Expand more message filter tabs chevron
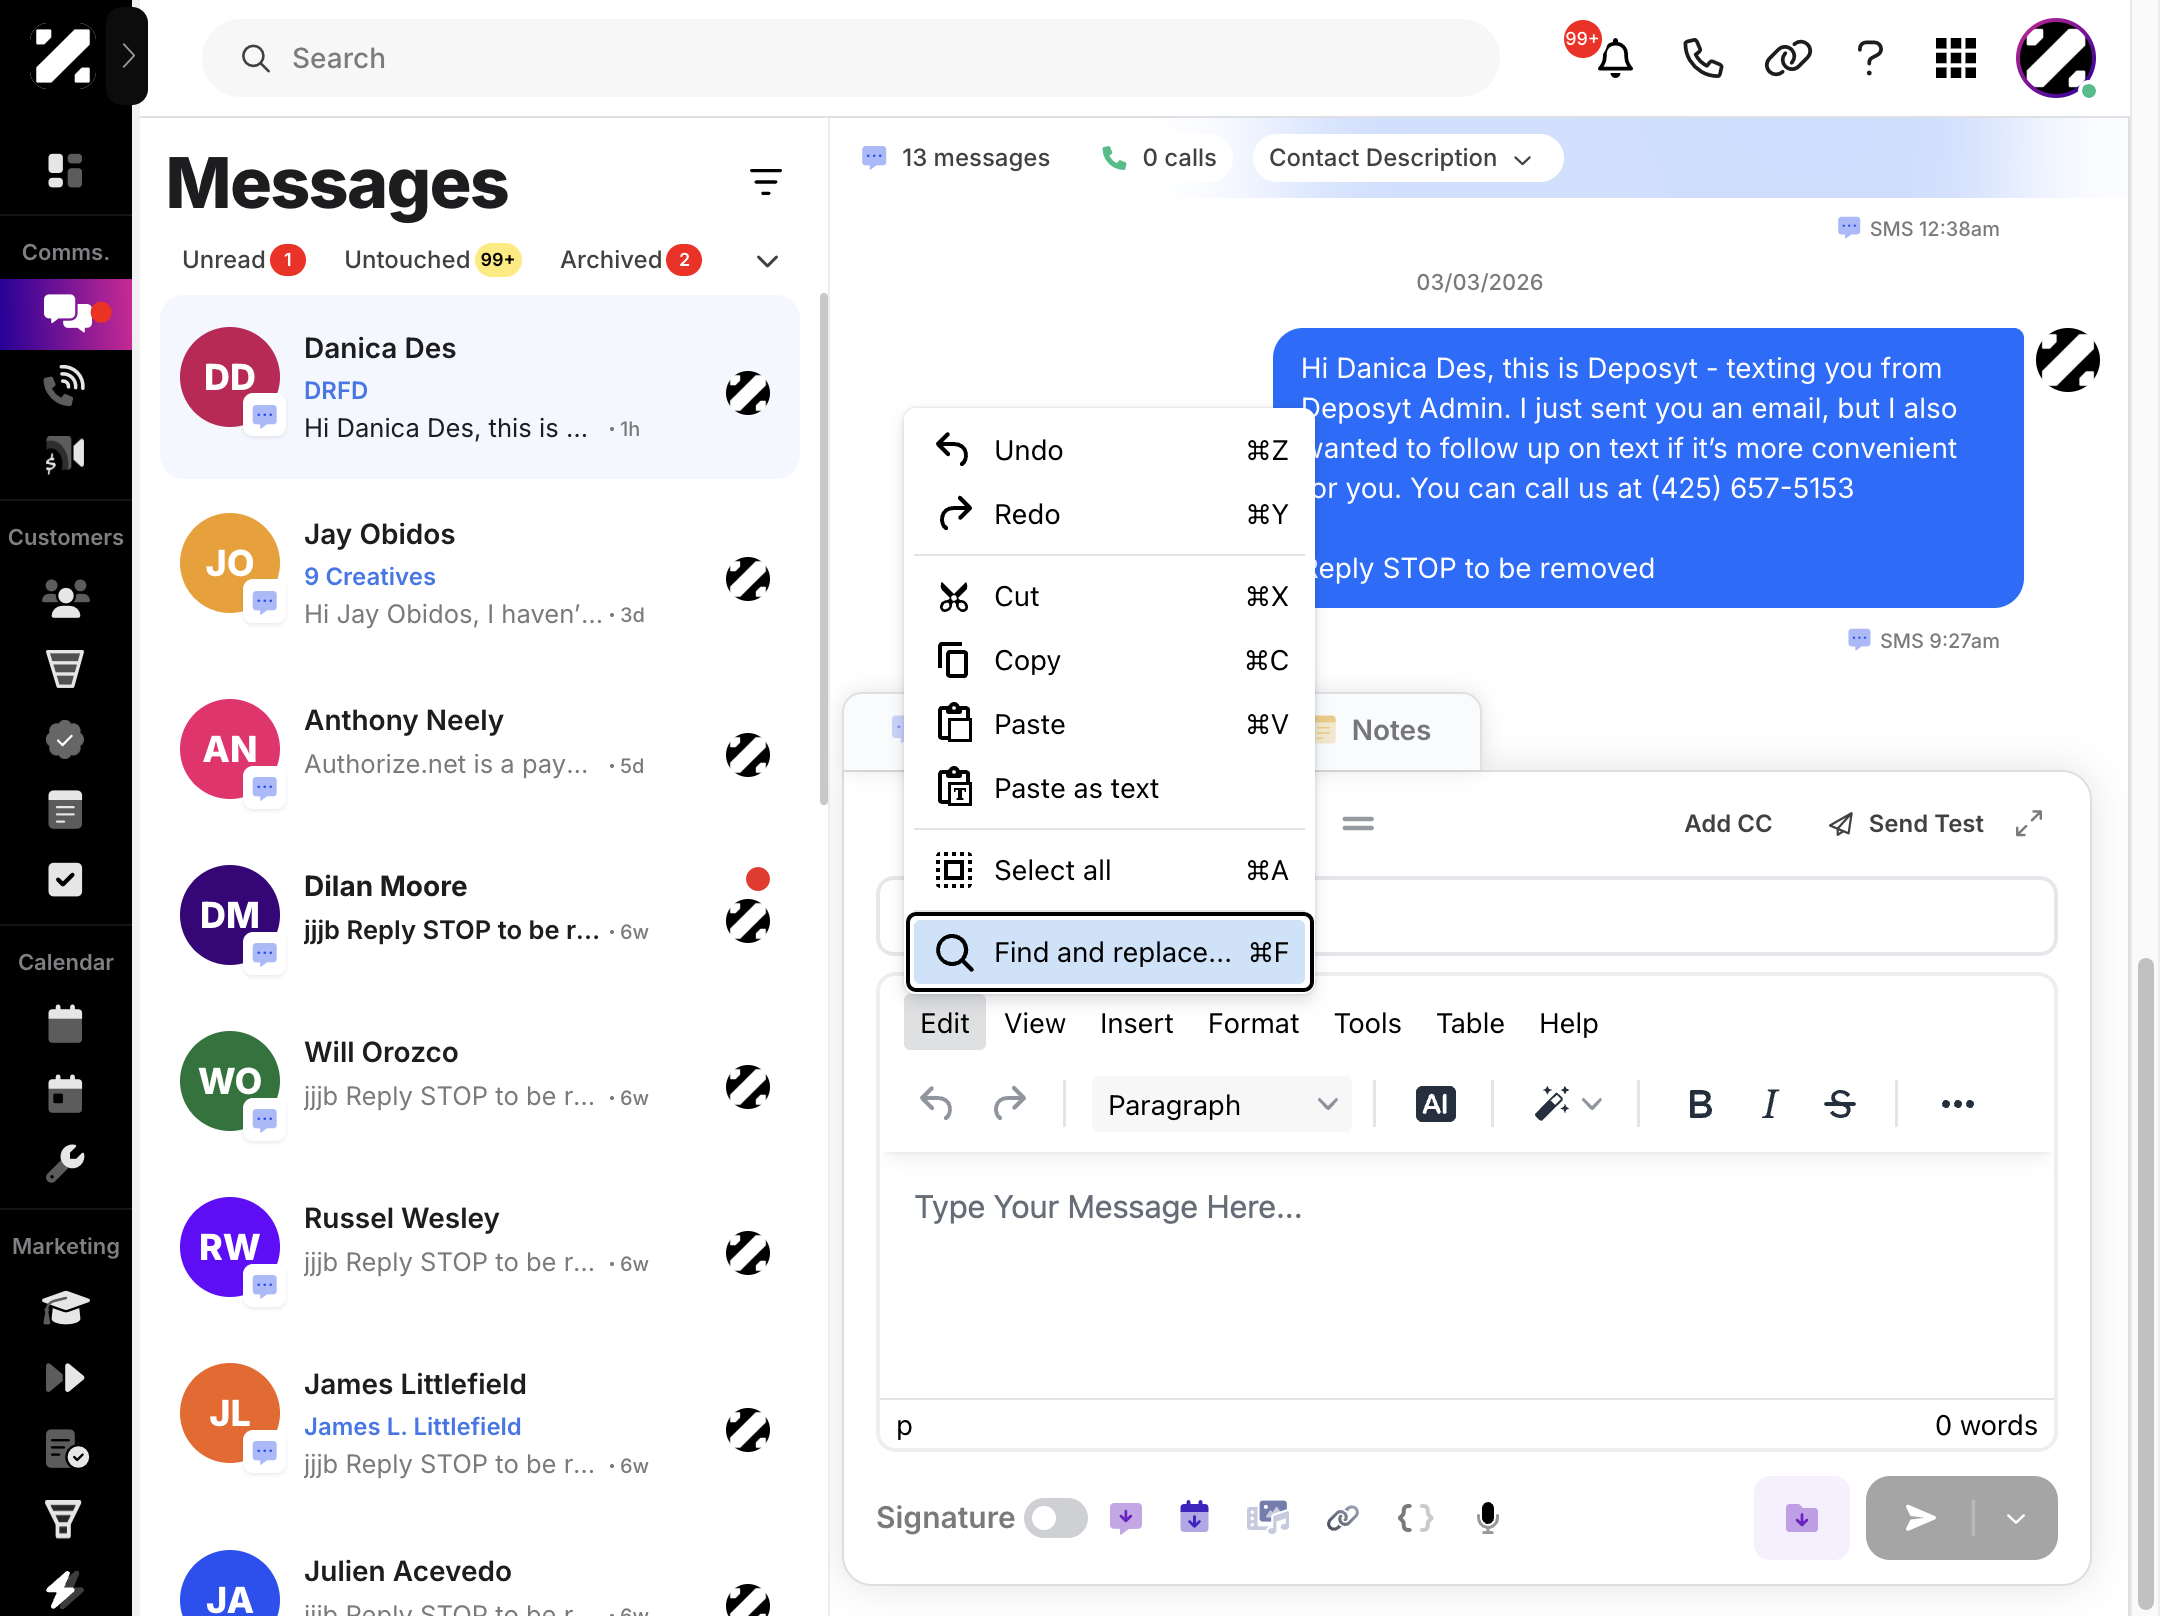 coord(767,261)
